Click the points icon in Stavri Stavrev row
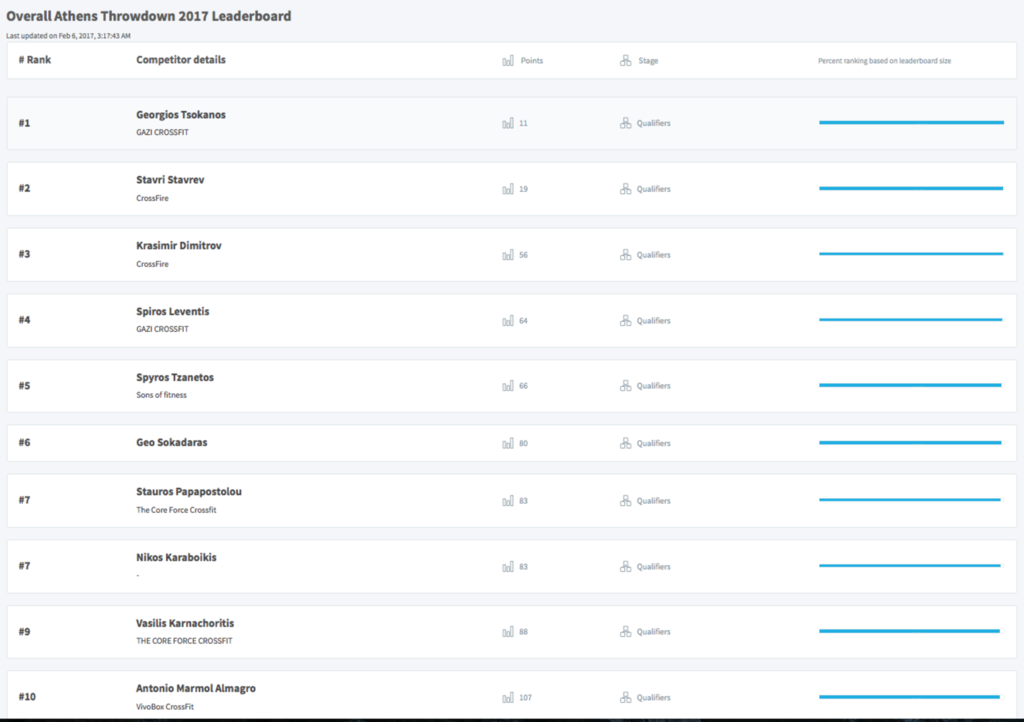This screenshot has height=722, width=1024. pos(507,189)
